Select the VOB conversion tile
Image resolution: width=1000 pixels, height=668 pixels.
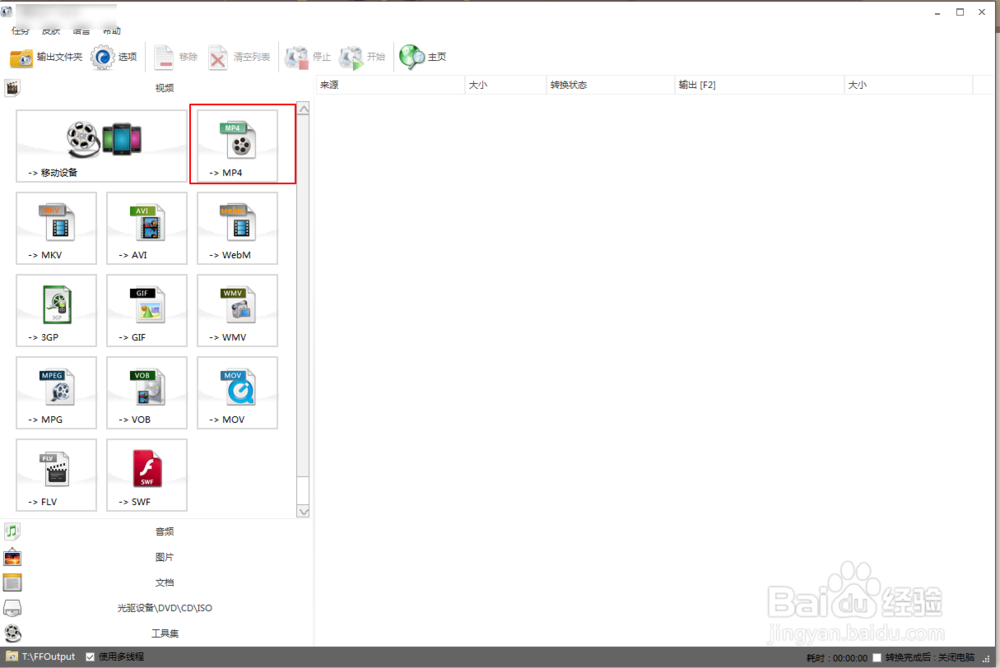click(x=147, y=393)
